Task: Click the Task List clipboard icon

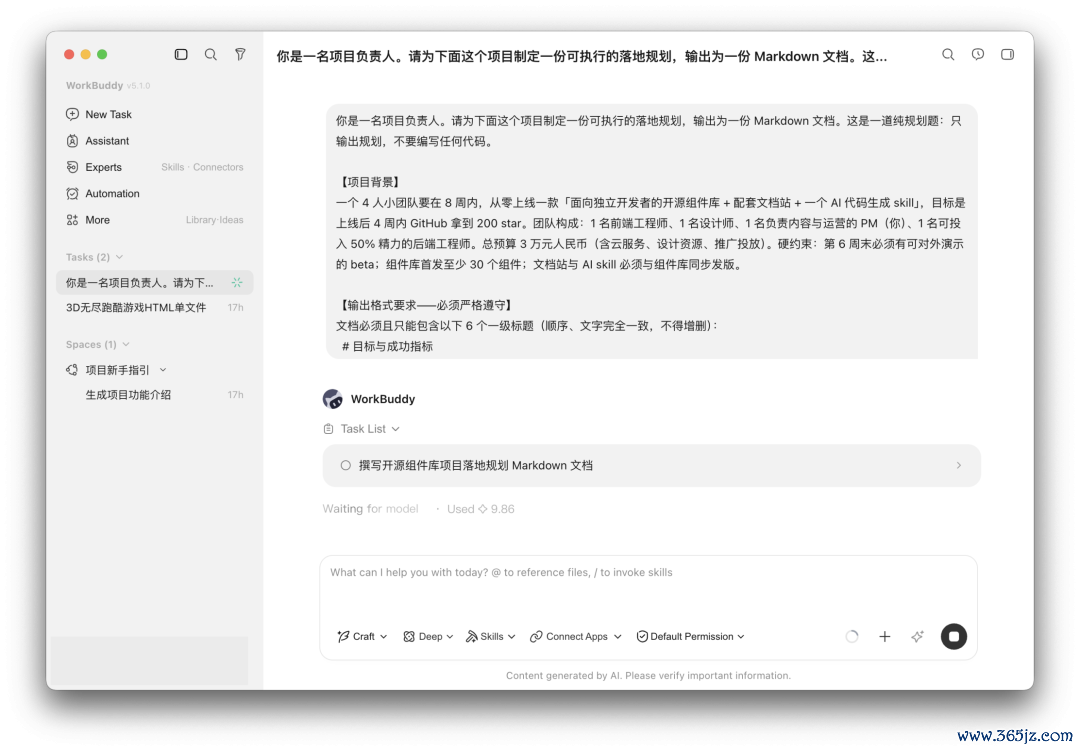Action: point(329,429)
